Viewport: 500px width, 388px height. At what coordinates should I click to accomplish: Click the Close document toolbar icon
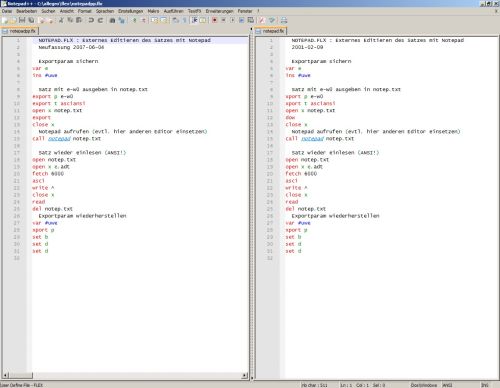click(x=42, y=20)
